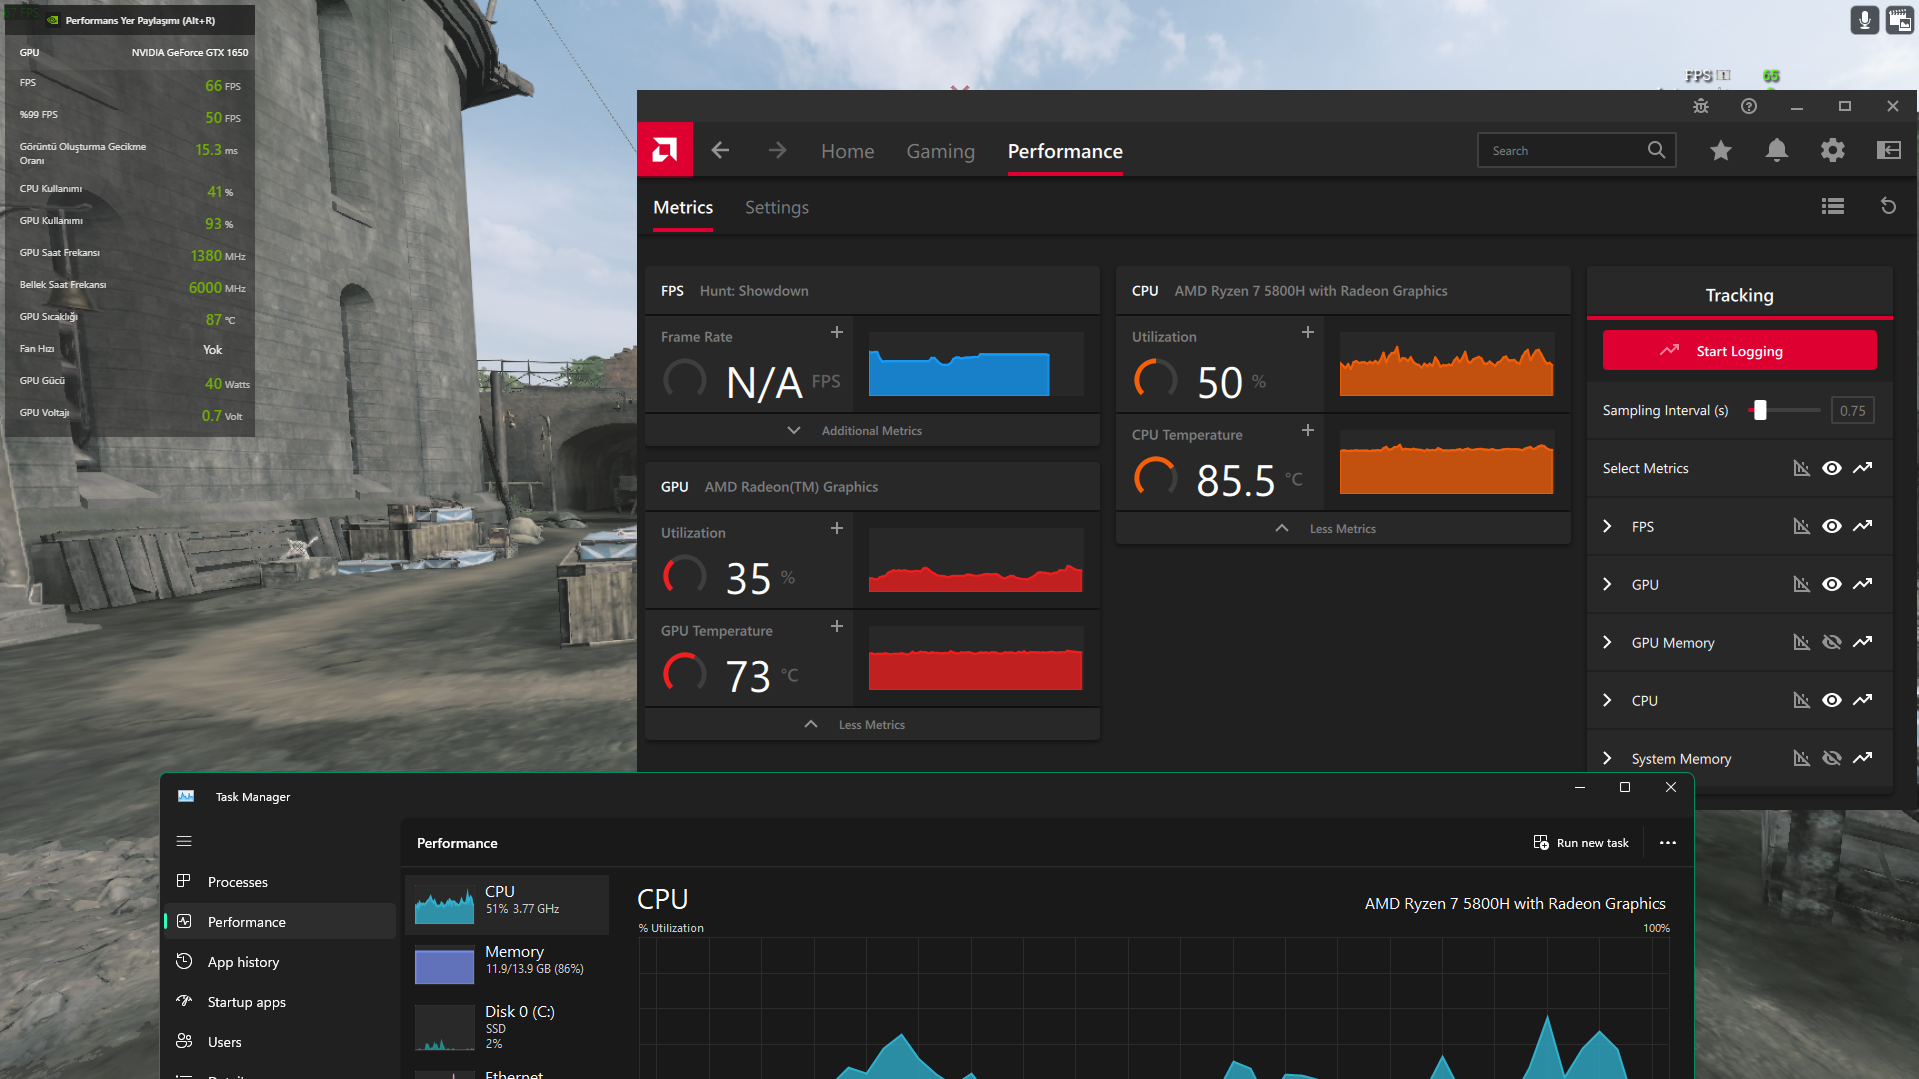Screen dimensions: 1919x1079
Task: Add CPU Utilization metric with plus icon
Action: point(1308,332)
